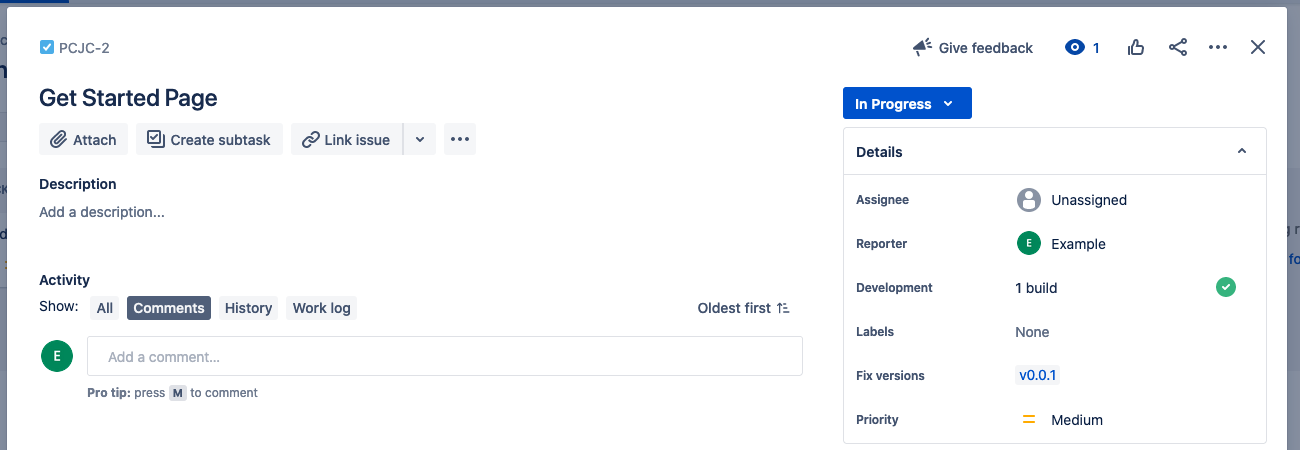Click the Attach button
Screen dimensions: 1300x450
[x=84, y=140]
